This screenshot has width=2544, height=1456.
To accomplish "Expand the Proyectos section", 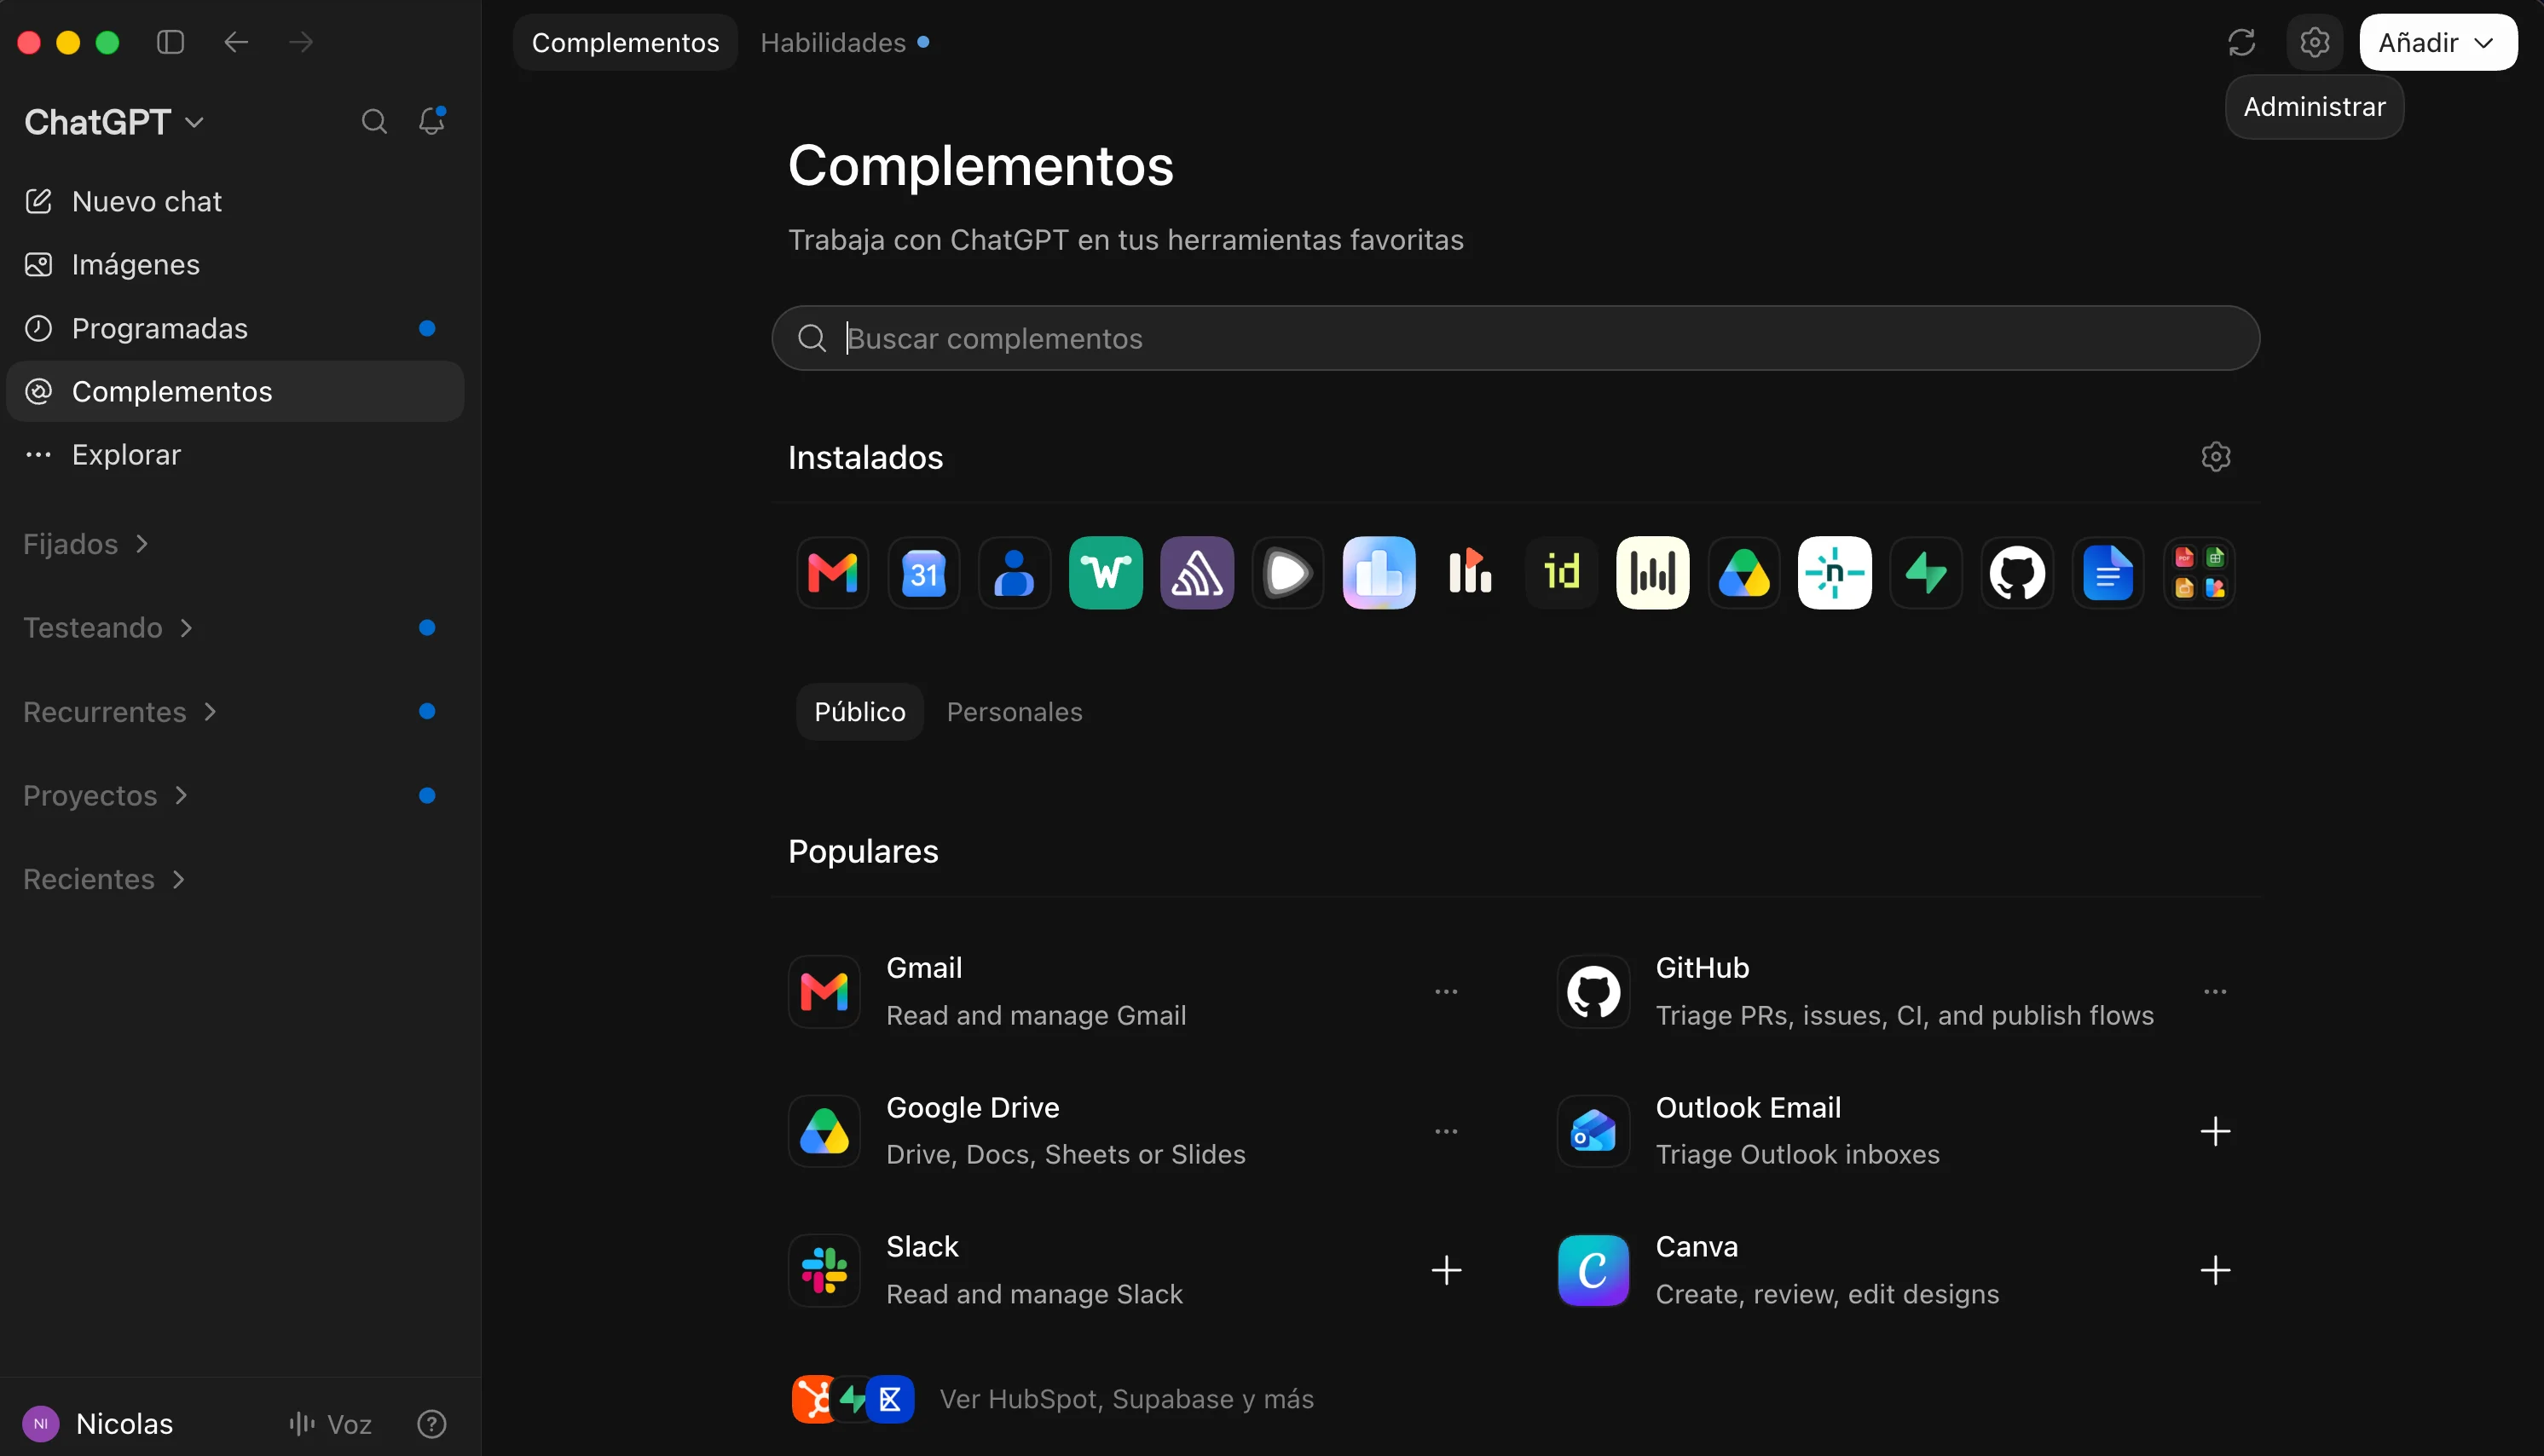I will pyautogui.click(x=106, y=796).
